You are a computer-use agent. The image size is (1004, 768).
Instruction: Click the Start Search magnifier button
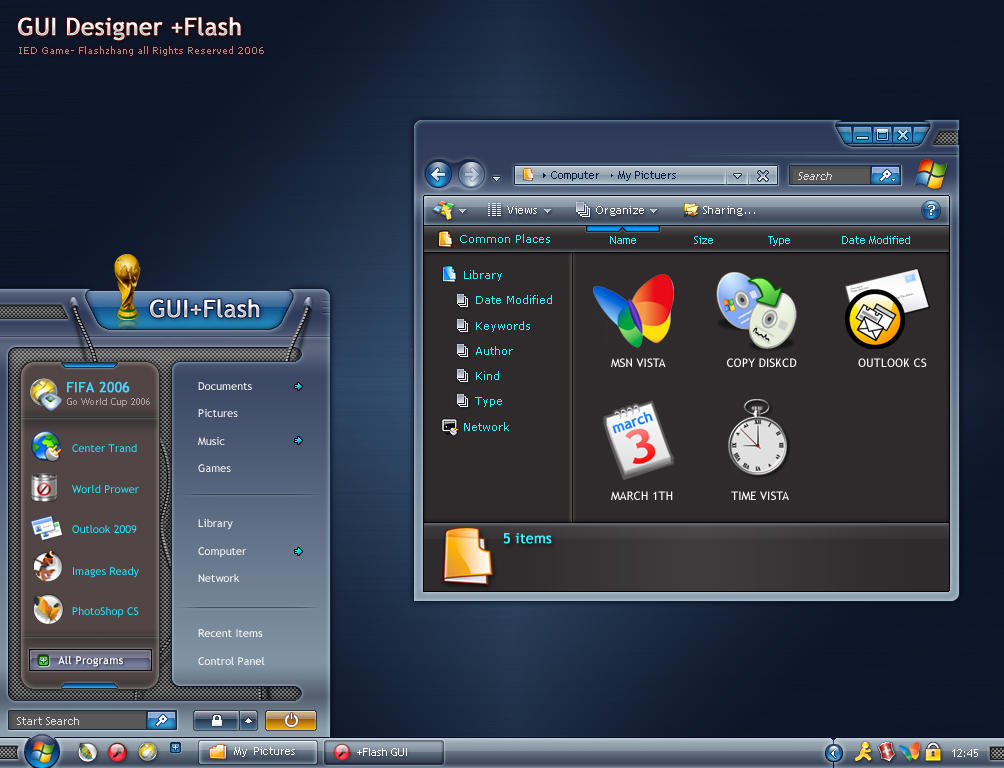(161, 721)
